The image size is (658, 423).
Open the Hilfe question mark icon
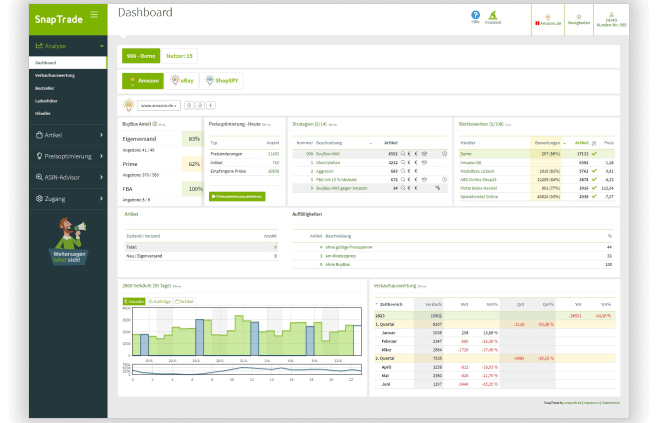(x=475, y=15)
